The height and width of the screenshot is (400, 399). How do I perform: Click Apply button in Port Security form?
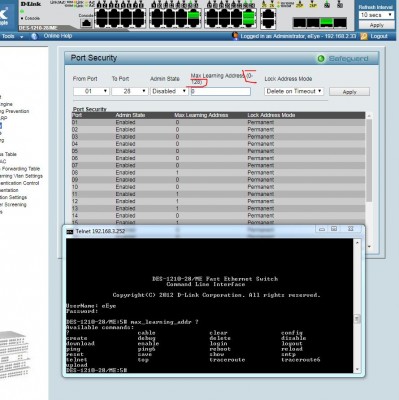[x=349, y=92]
